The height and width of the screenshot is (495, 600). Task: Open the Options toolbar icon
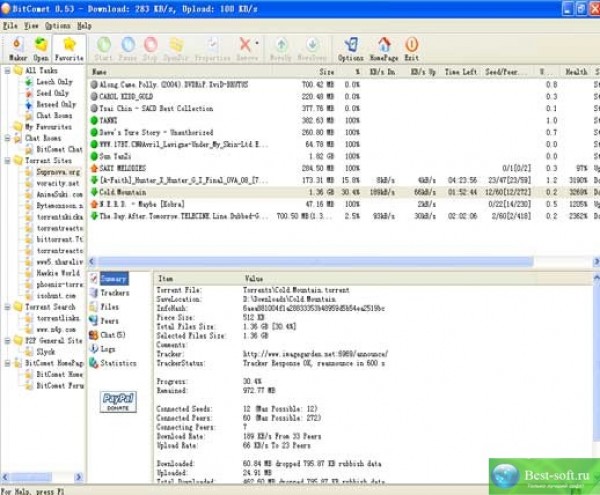pyautogui.click(x=351, y=49)
